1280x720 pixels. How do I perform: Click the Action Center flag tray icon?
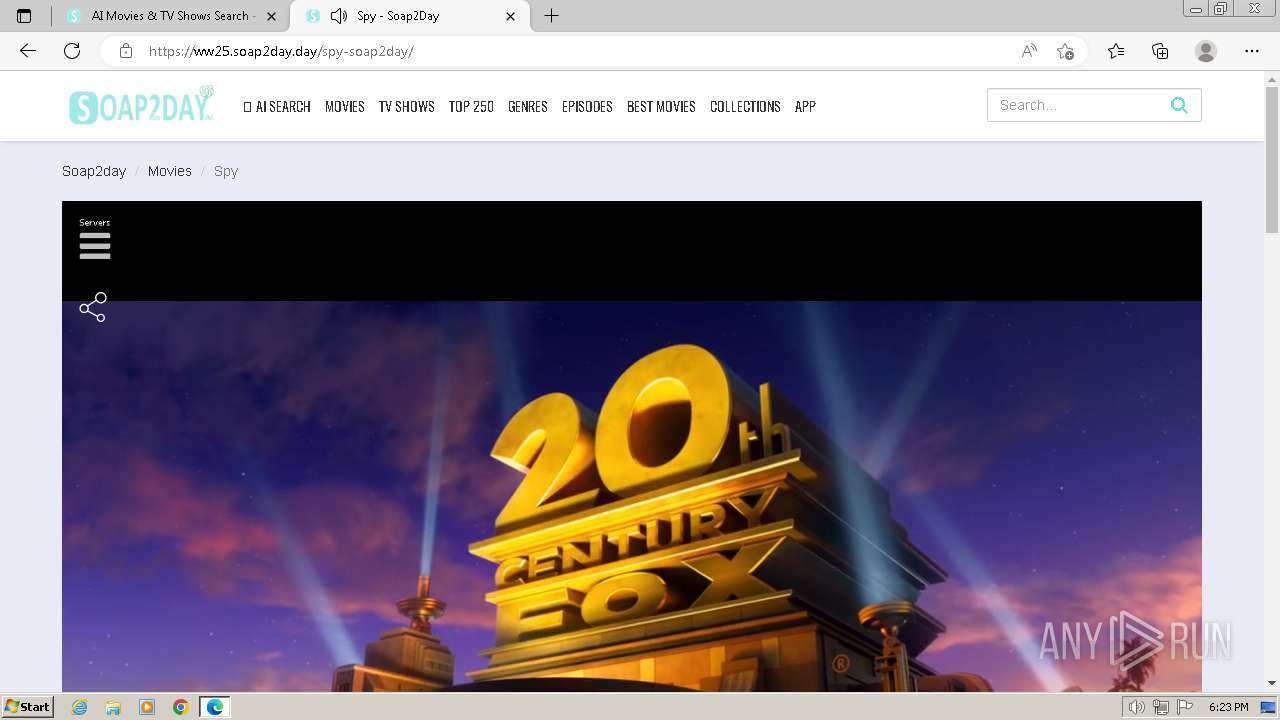click(x=1184, y=707)
